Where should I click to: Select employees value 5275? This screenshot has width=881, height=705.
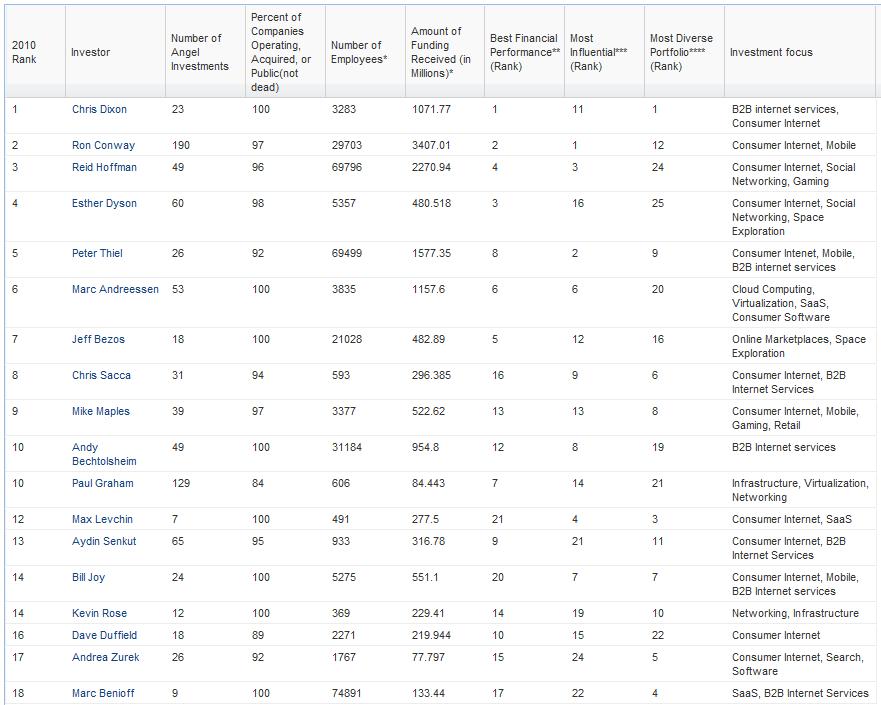(344, 577)
